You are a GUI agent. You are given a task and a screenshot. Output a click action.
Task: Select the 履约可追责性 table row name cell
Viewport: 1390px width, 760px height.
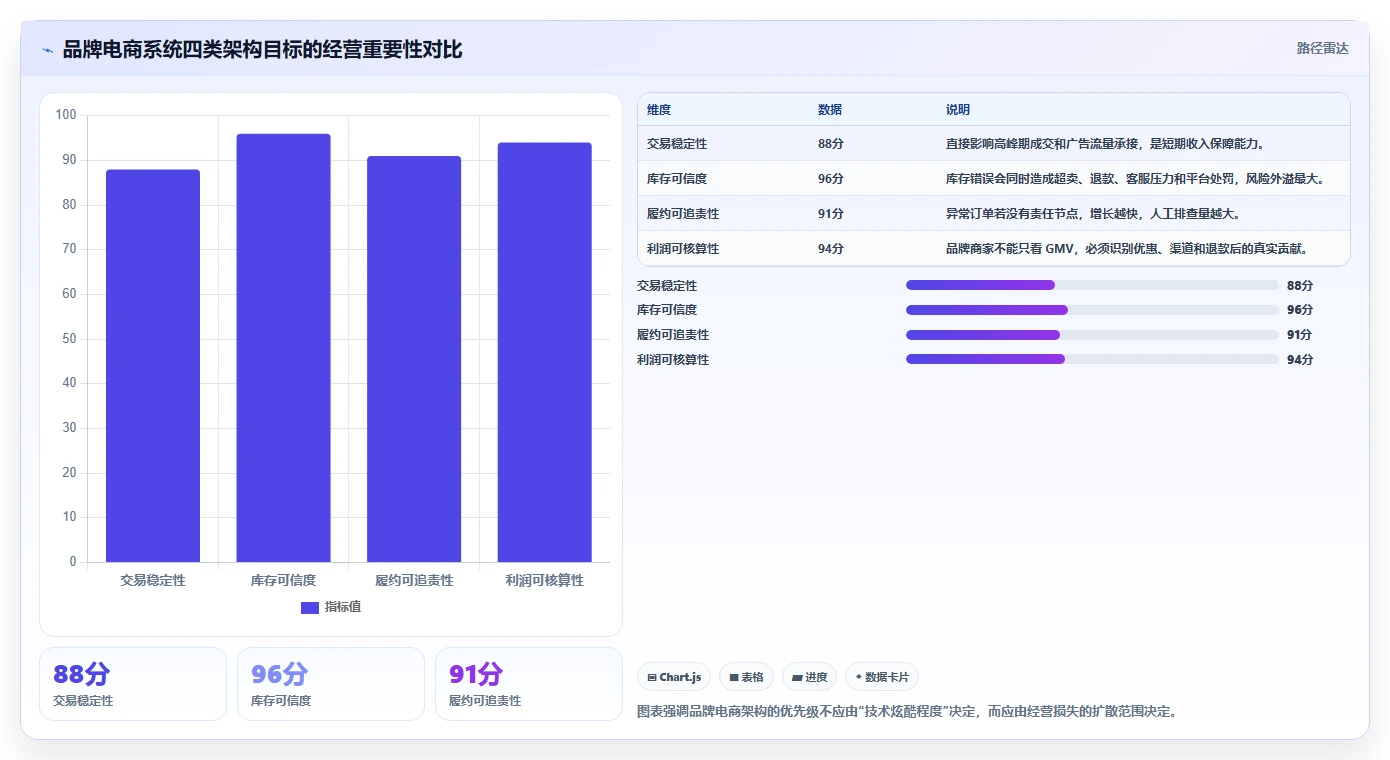tap(683, 214)
